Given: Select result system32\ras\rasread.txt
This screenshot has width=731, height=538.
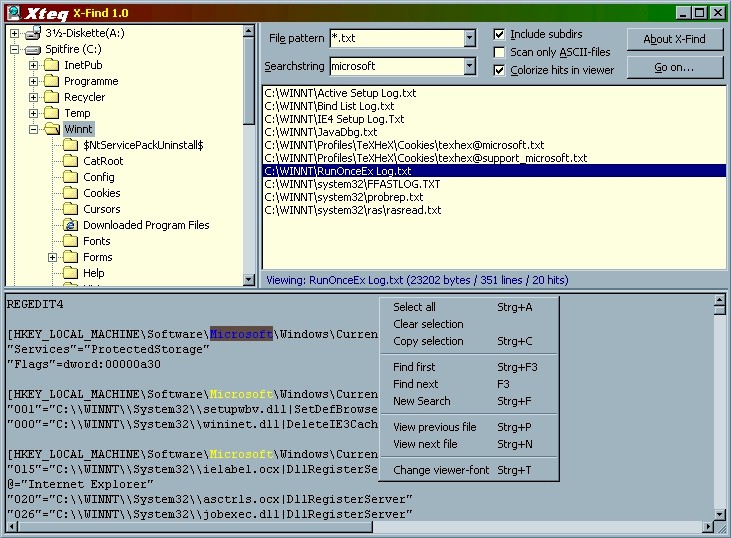Looking at the screenshot, I should click(494, 210).
